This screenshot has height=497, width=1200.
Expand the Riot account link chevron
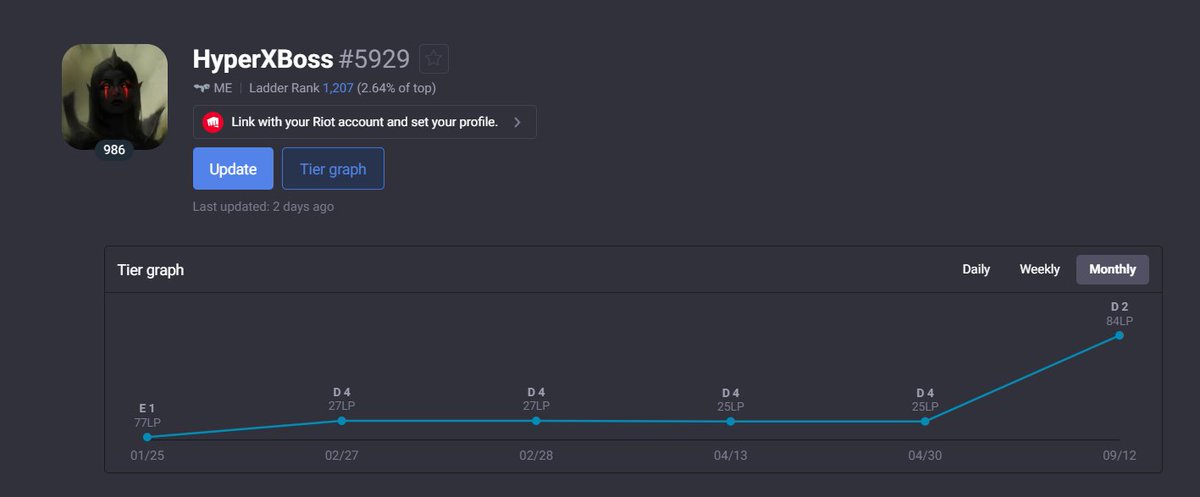[x=517, y=122]
